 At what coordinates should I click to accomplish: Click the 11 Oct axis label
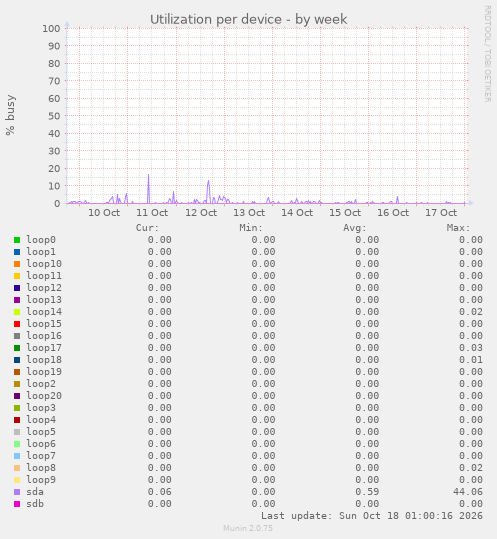(152, 213)
